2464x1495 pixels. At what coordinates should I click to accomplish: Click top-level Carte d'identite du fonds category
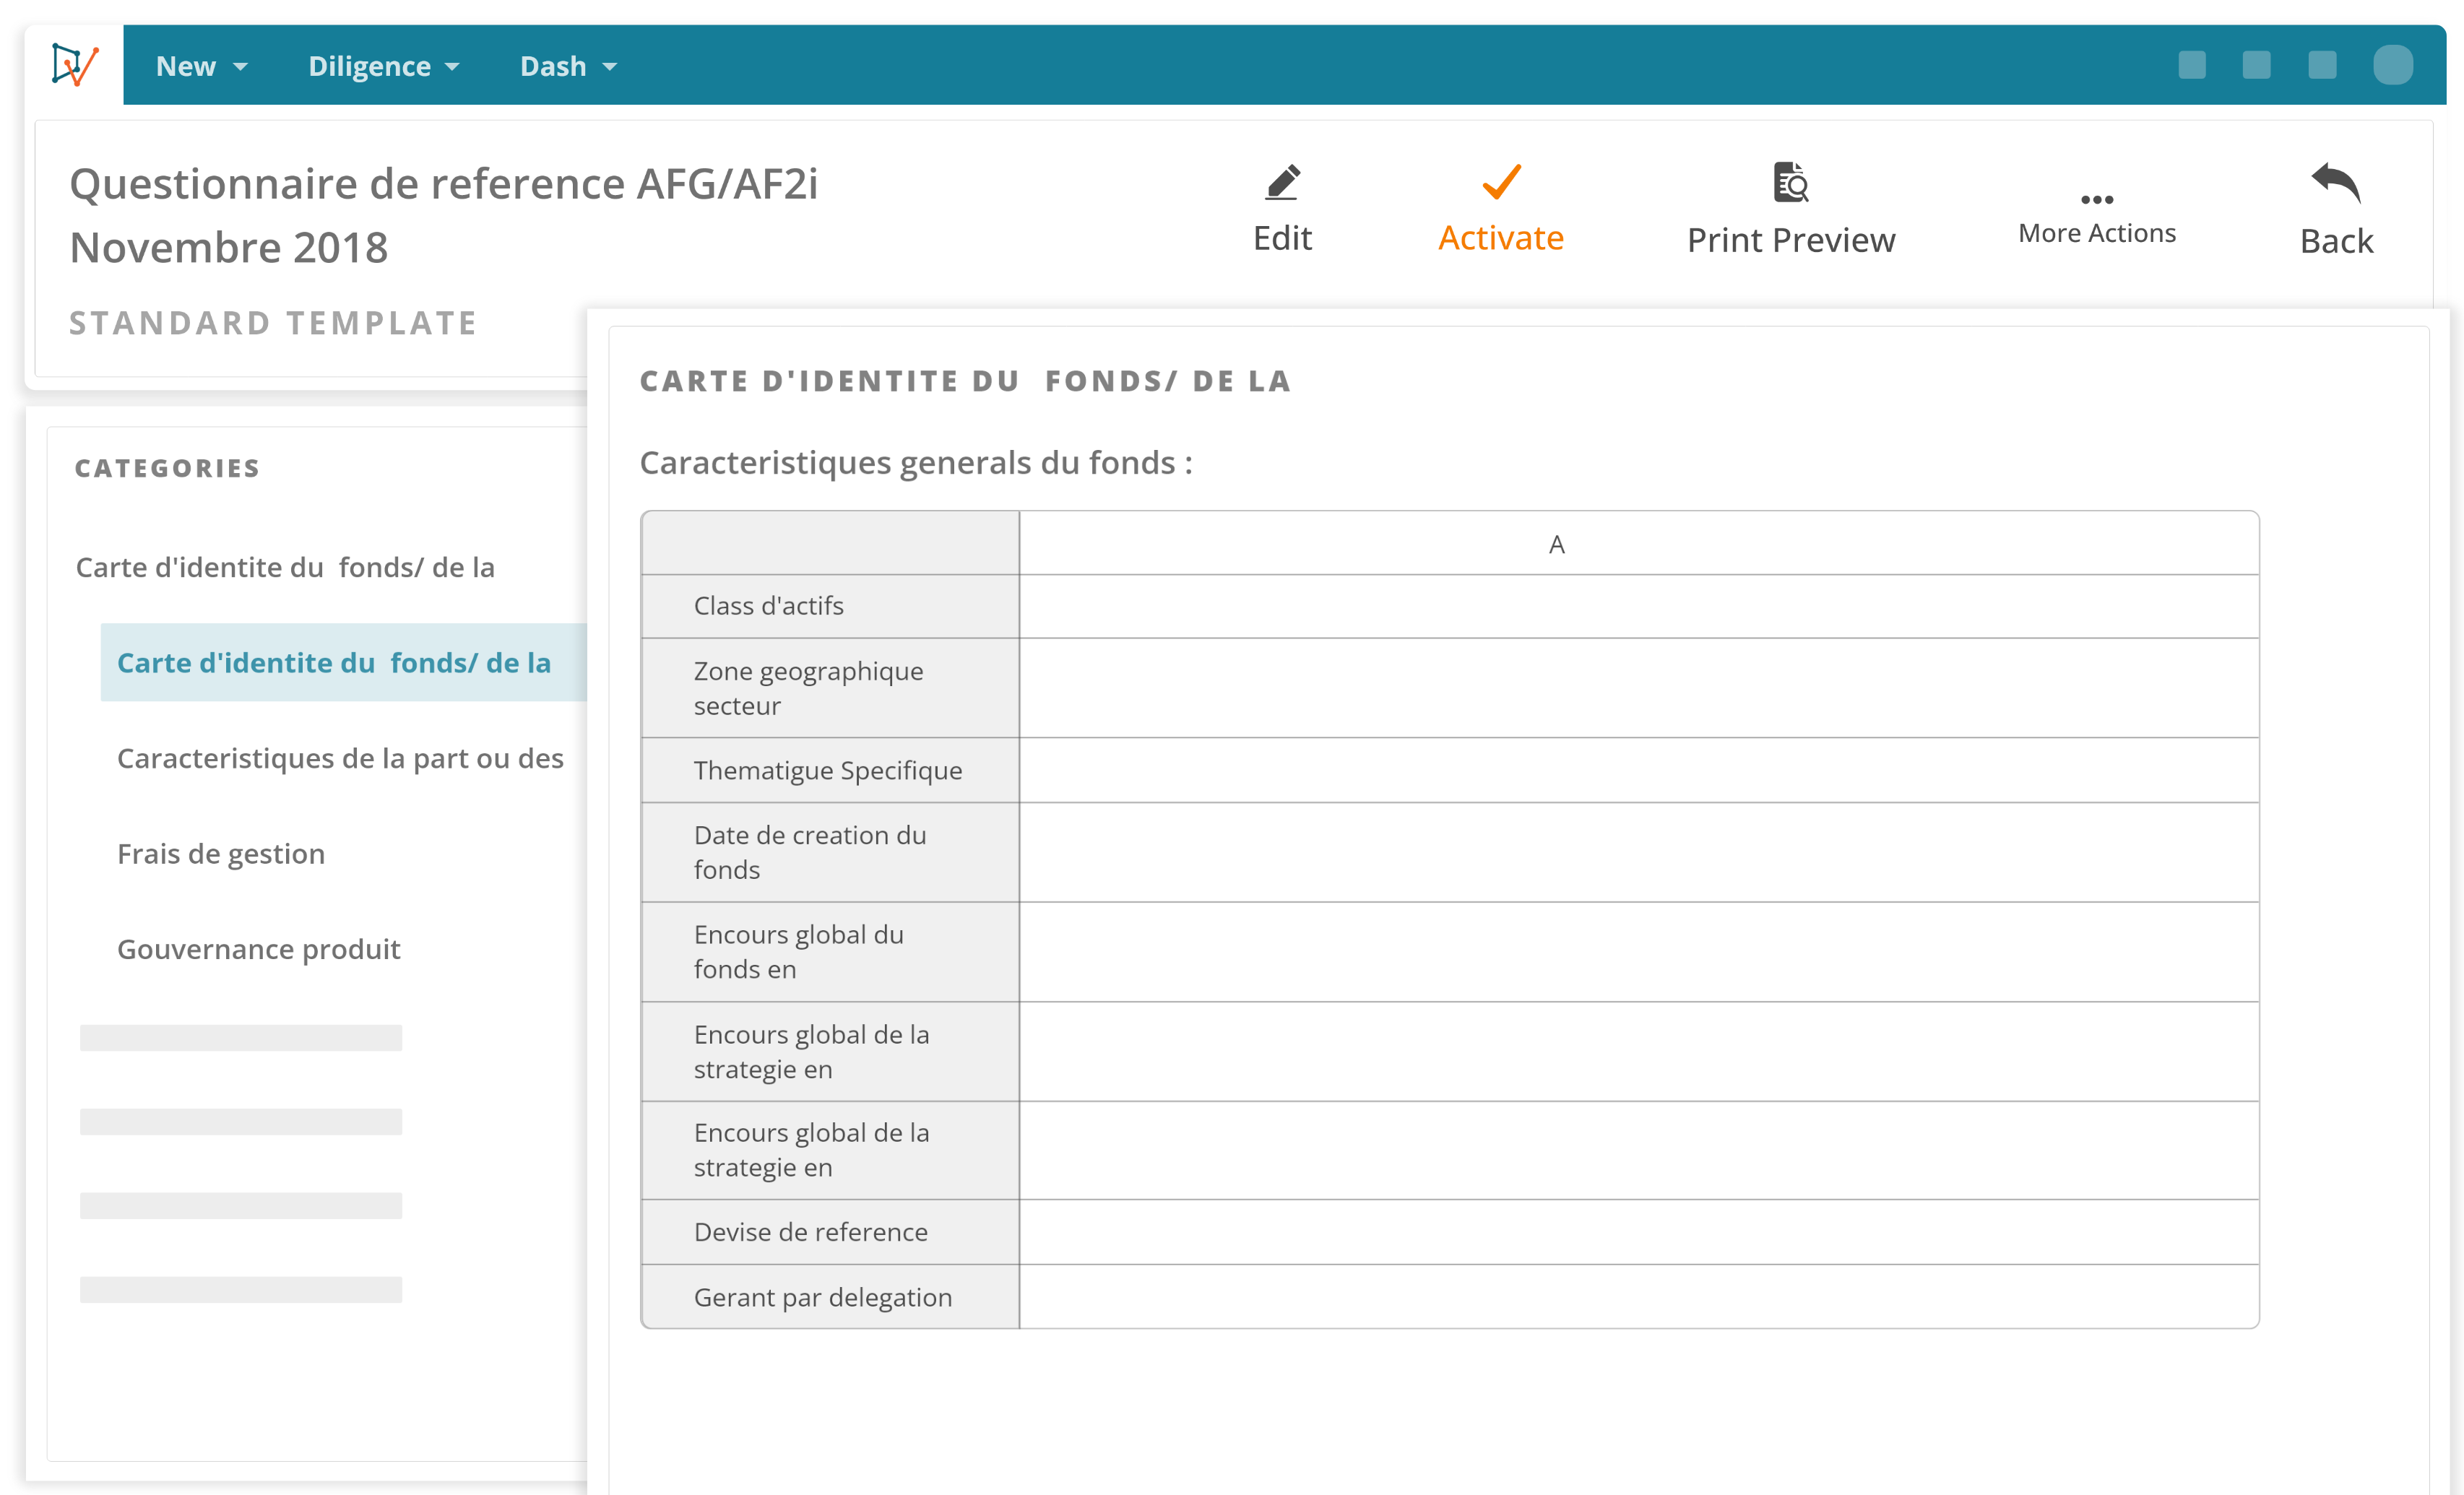285,567
